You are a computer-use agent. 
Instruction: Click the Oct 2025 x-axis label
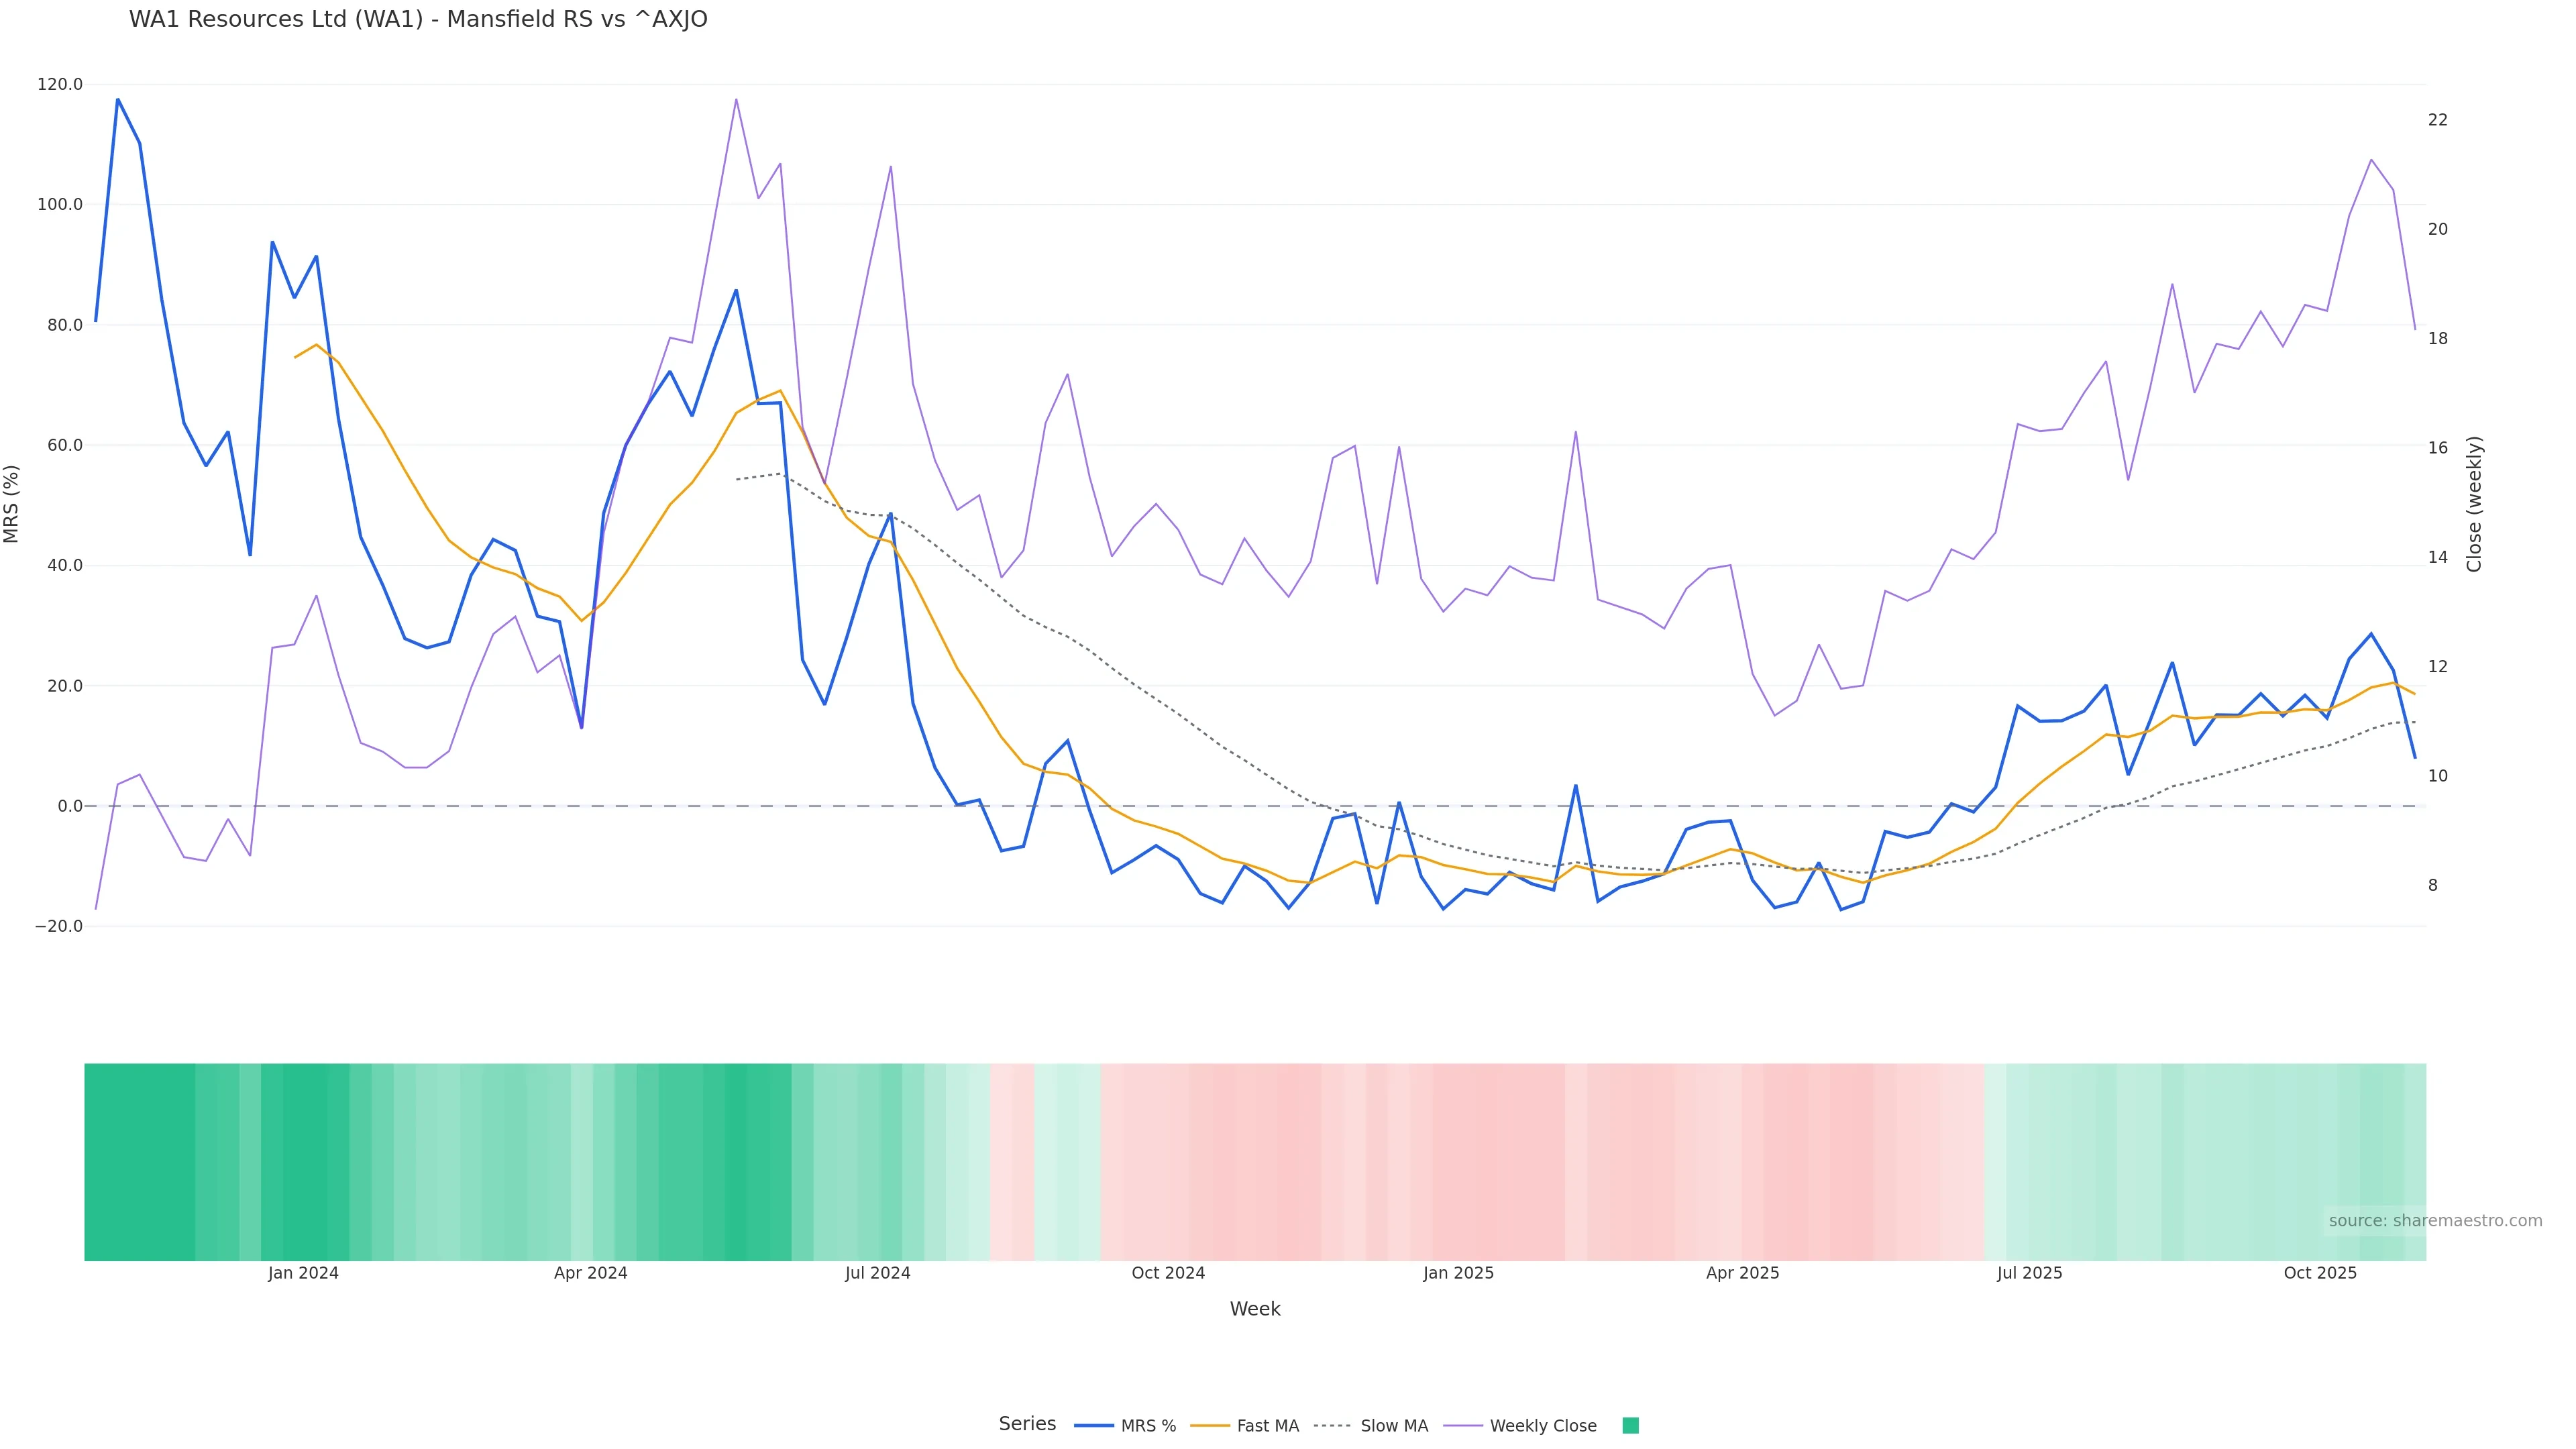(x=2320, y=1273)
